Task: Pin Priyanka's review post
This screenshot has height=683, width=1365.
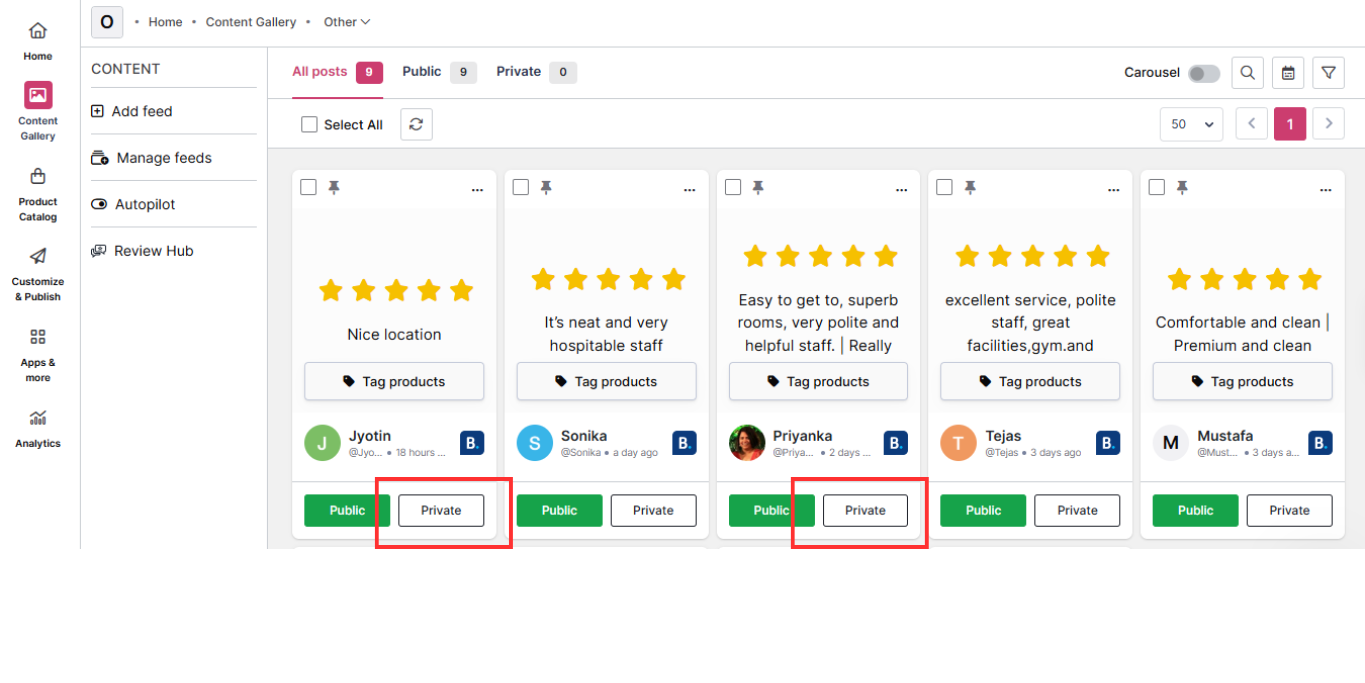Action: 758,188
